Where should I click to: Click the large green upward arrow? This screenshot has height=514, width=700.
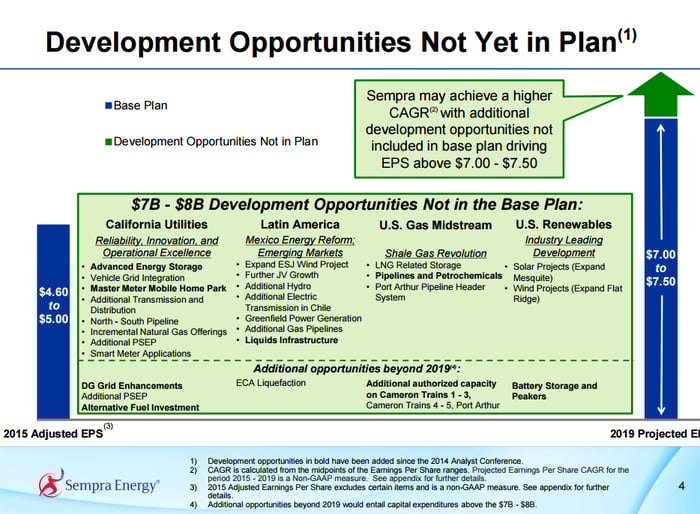coord(661,96)
